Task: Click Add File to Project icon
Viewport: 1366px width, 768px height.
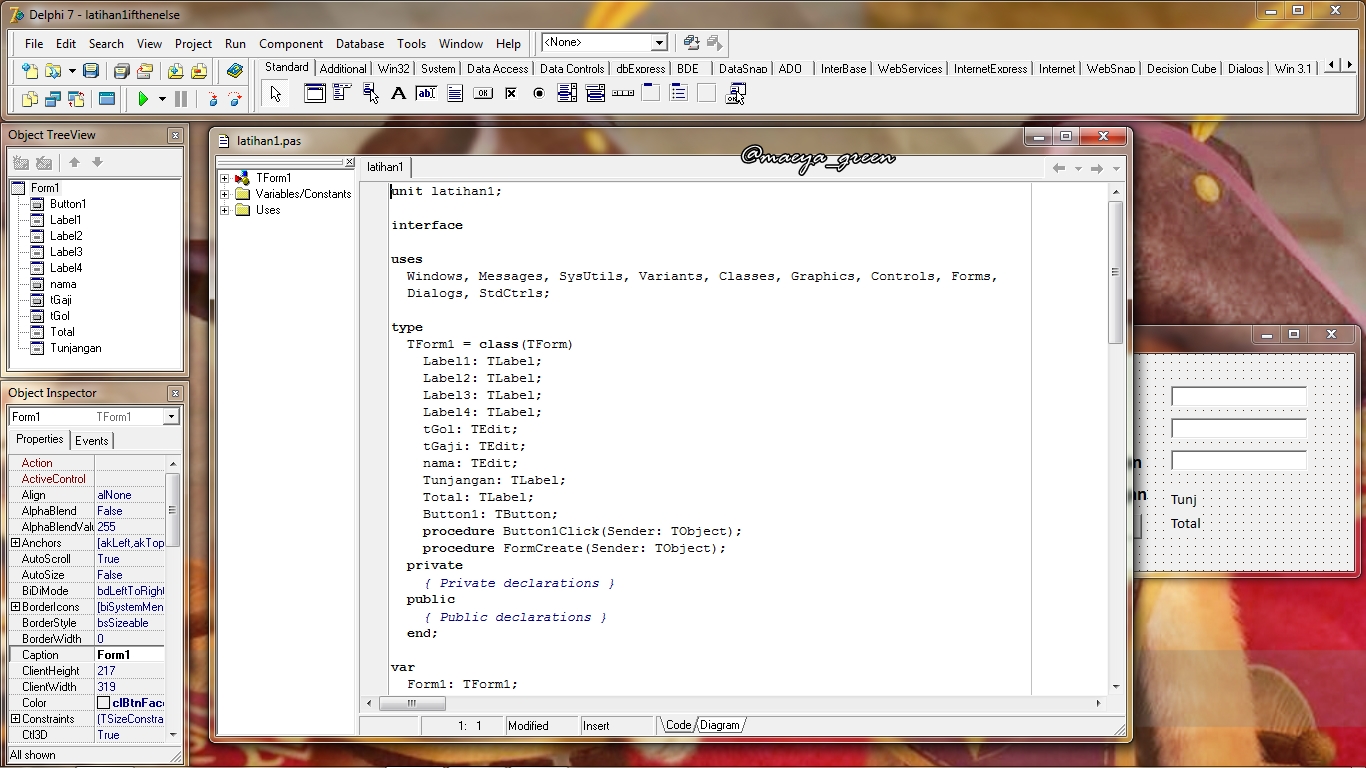Action: click(175, 71)
